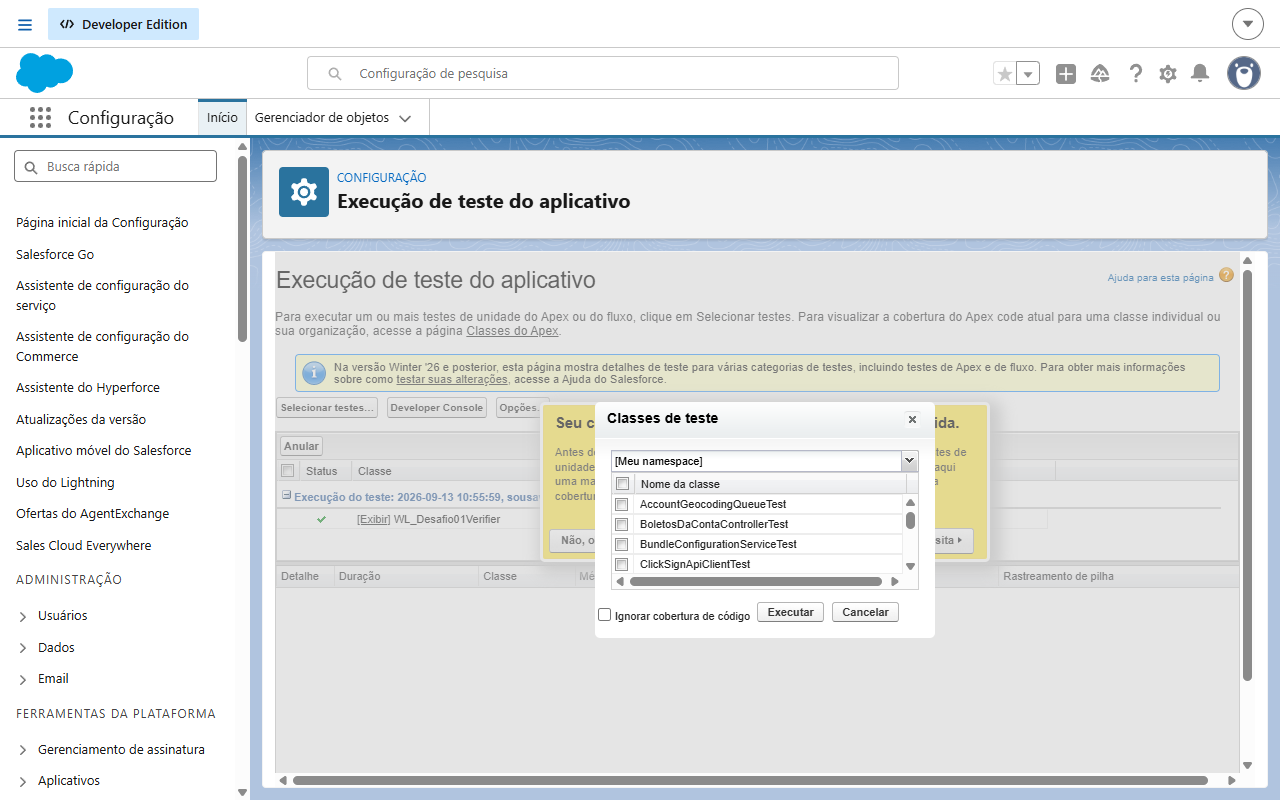Viewport: 1280px width, 800px height.
Task: Close the Classes de teste dialog
Action: coord(912,420)
